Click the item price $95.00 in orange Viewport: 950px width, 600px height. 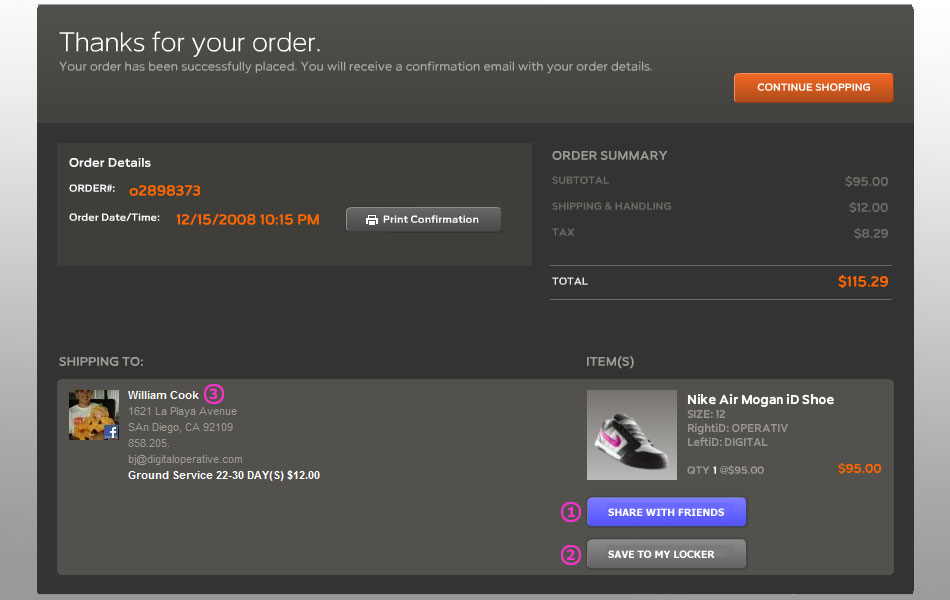(x=859, y=468)
